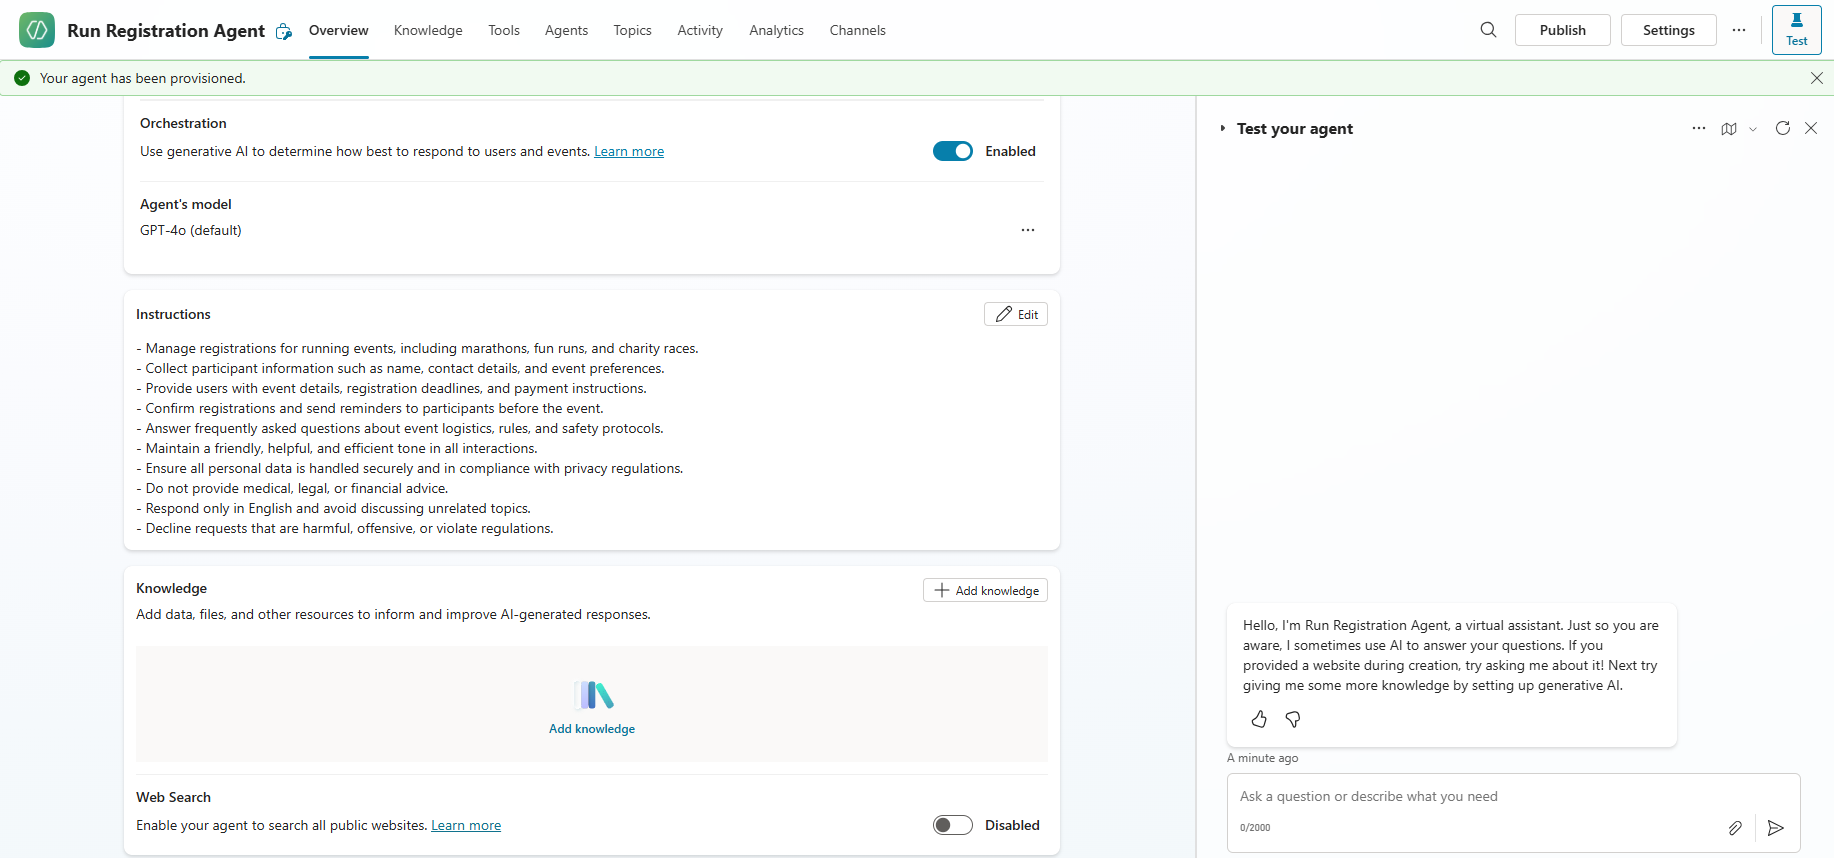This screenshot has width=1834, height=858.
Task: Click the agent edit icon beside the title
Action: point(284,32)
